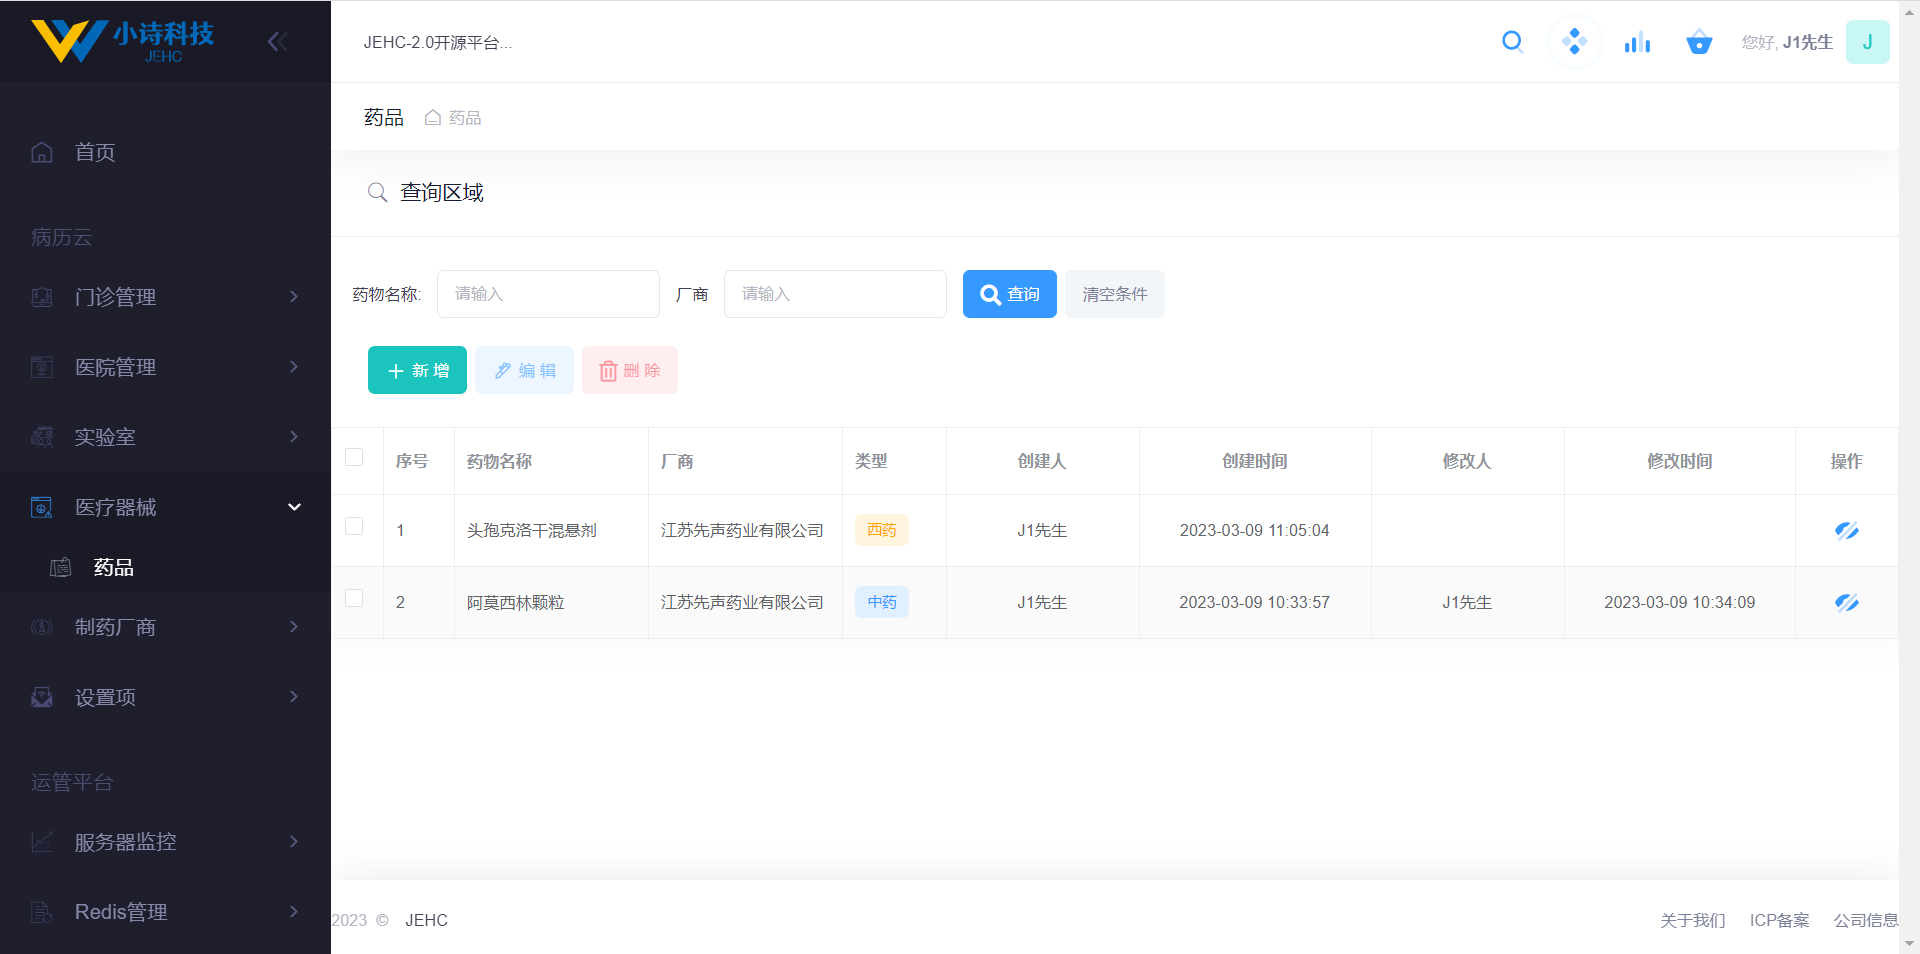
Task: Expand the 实验室 menu chevron
Action: pos(294,436)
